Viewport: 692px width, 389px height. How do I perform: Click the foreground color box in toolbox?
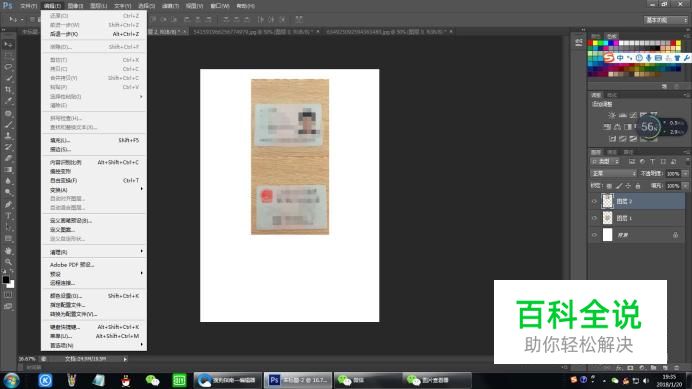click(x=6, y=279)
